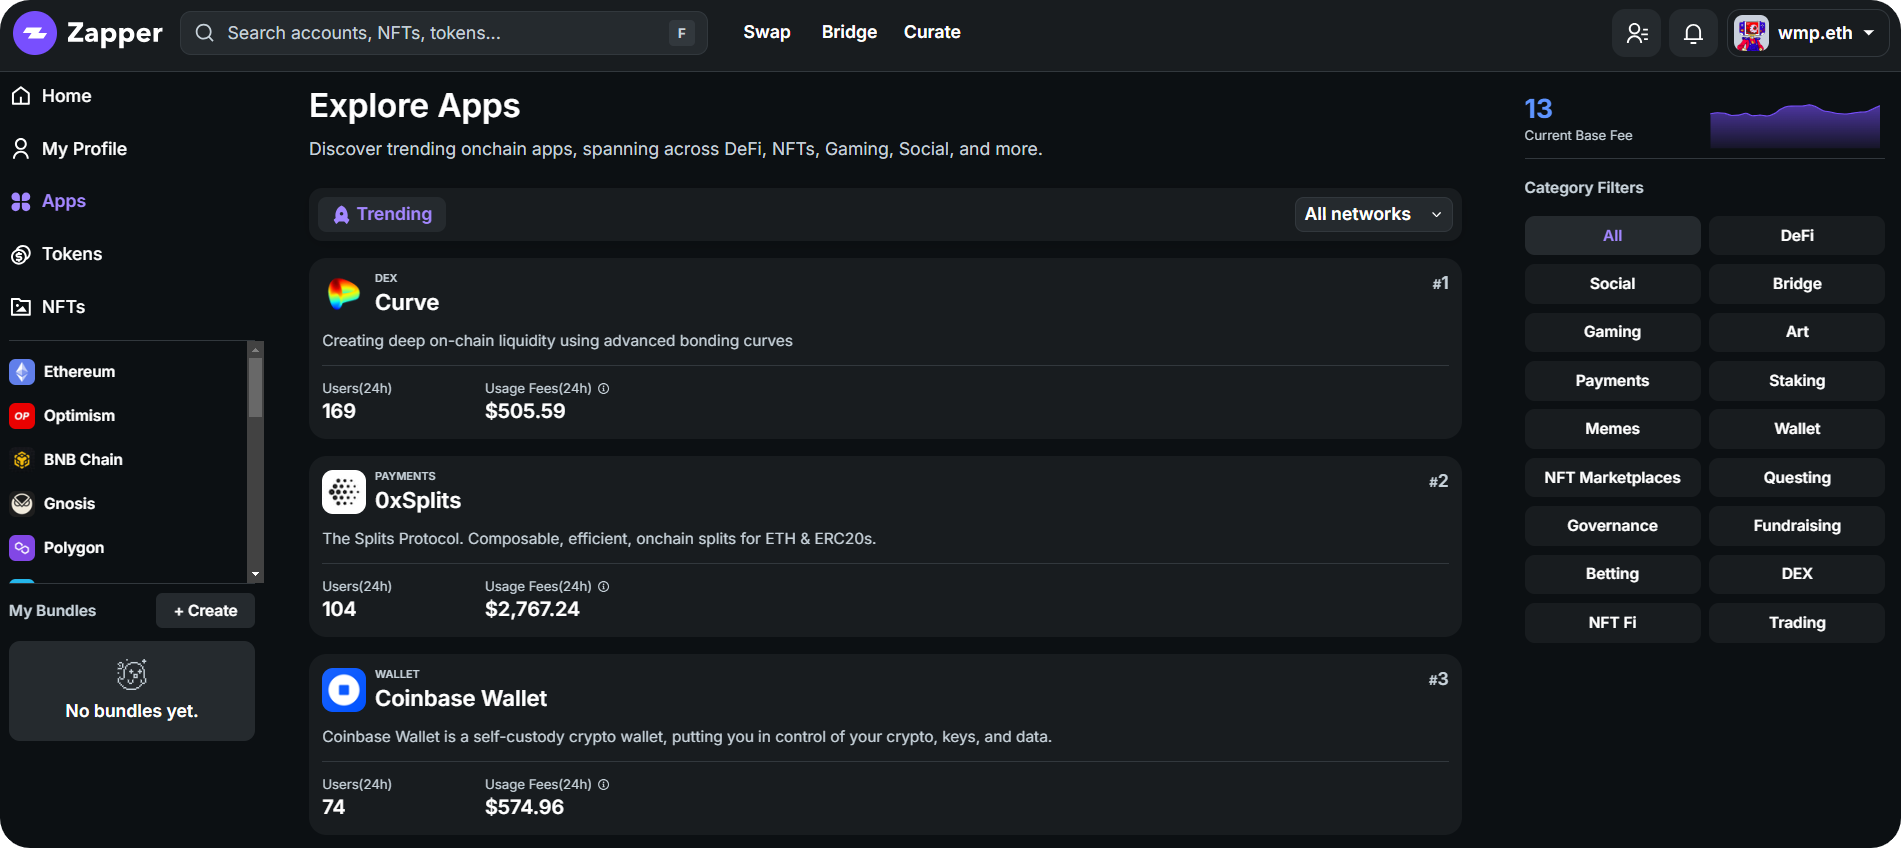The width and height of the screenshot is (1901, 848).
Task: Click the + Create bundle button
Action: 205,611
